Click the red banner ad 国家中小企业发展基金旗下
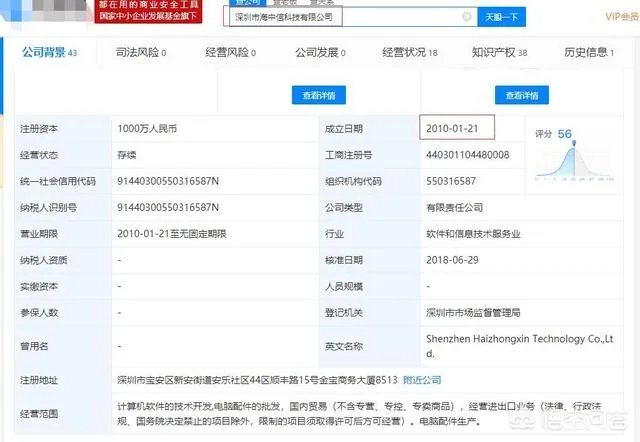640x442 pixels. tap(148, 12)
